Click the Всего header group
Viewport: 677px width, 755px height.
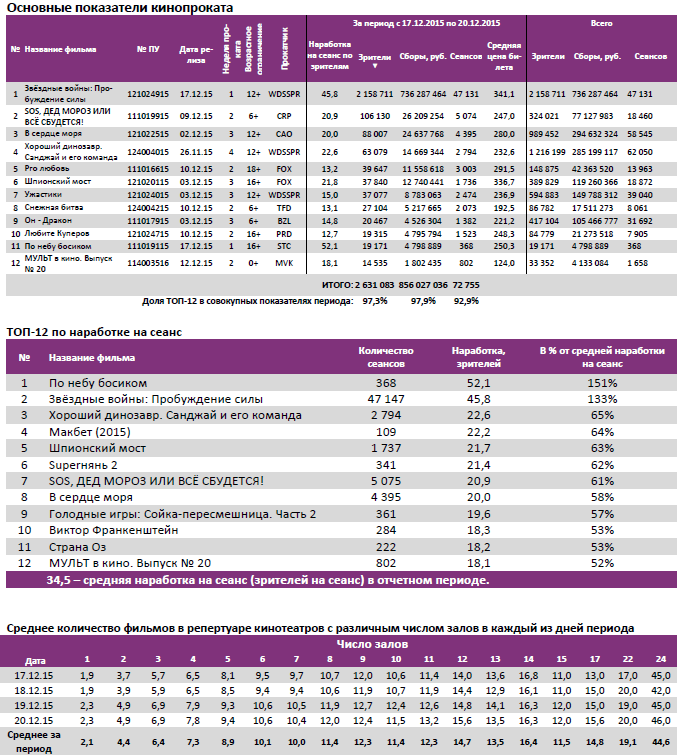[x=600, y=21]
